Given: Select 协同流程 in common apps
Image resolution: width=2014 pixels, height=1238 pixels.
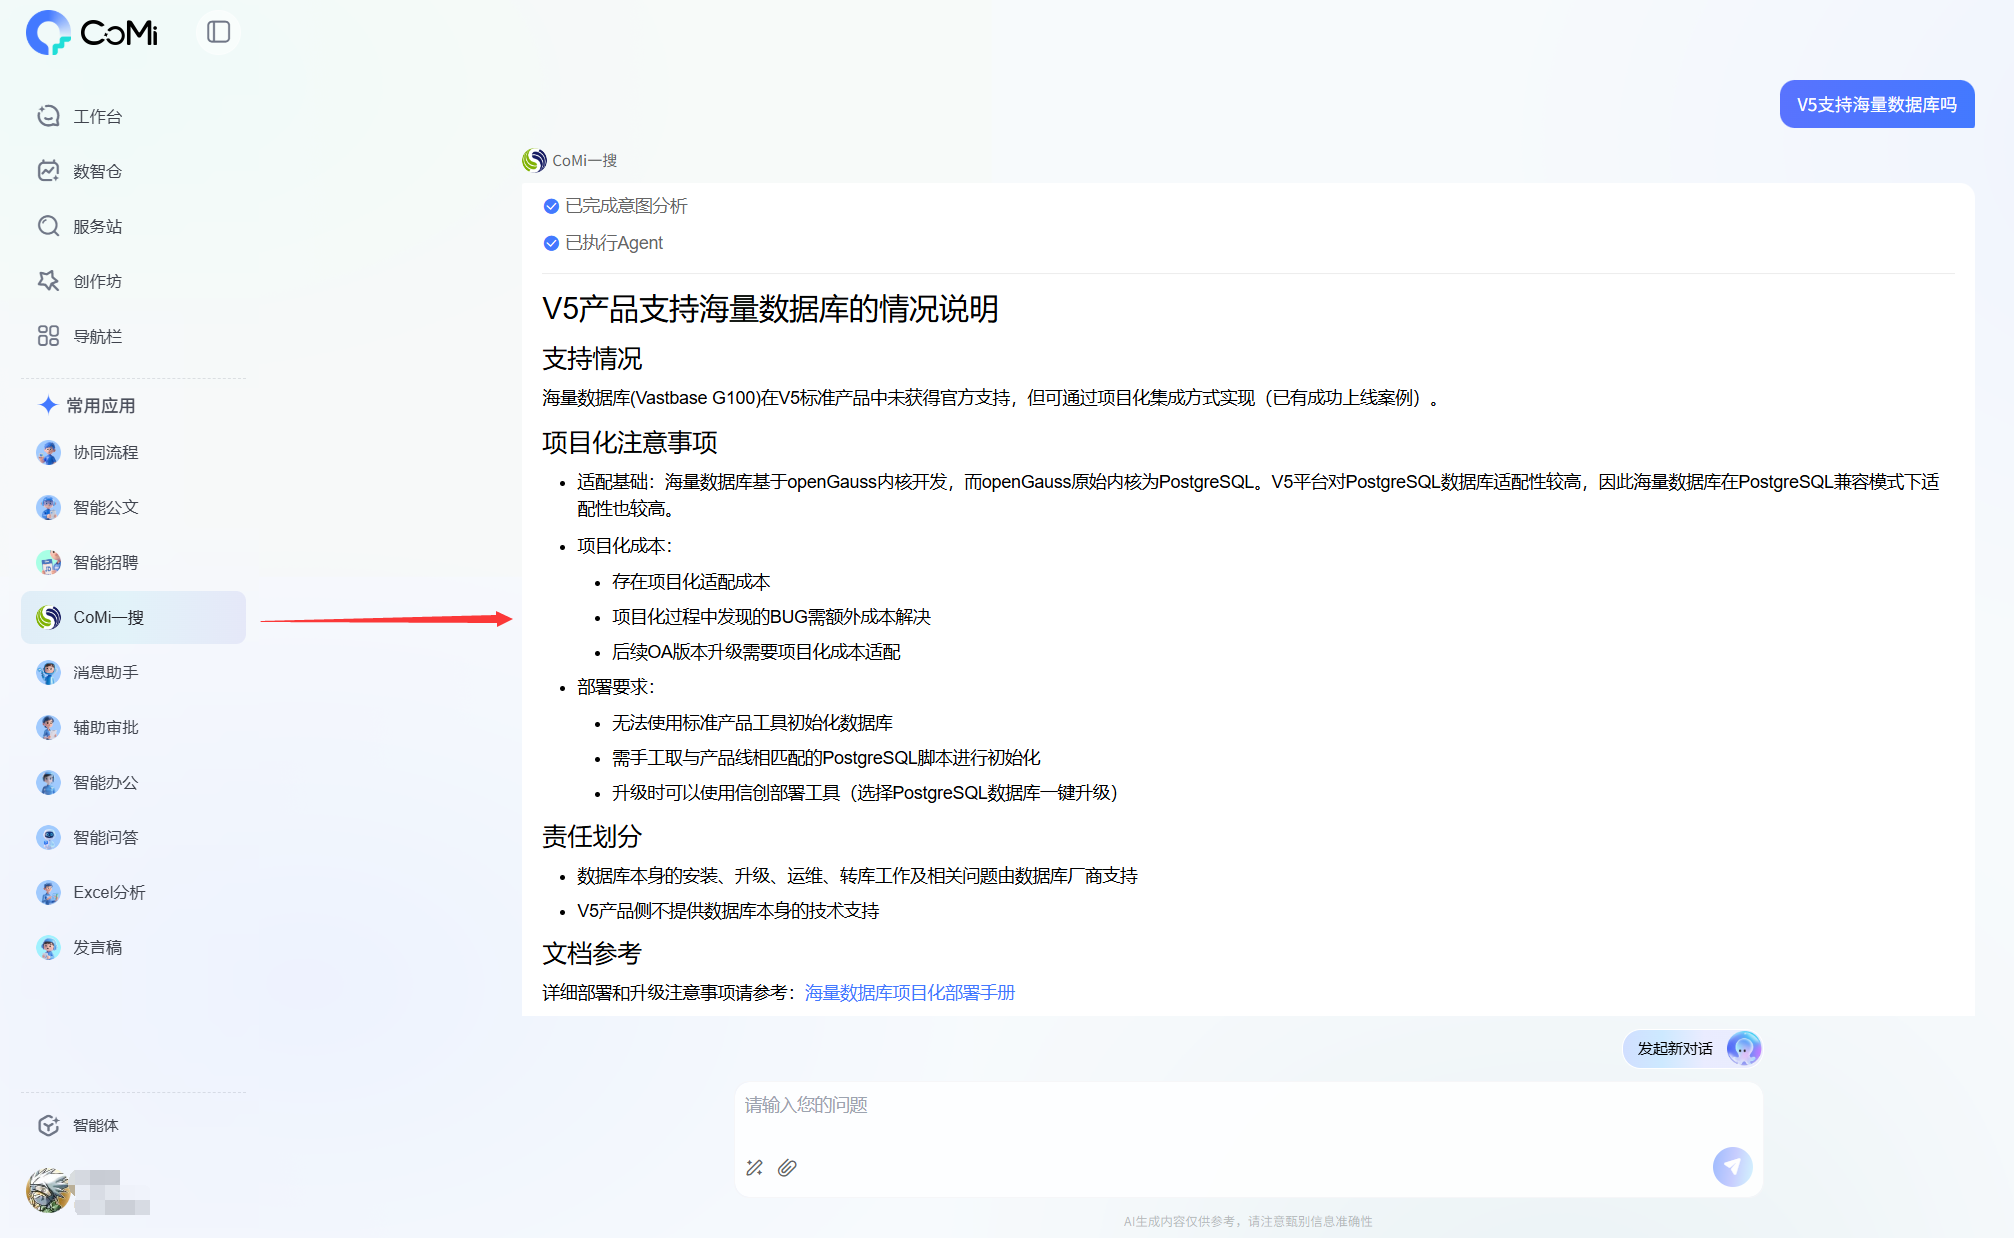Looking at the screenshot, I should click(x=105, y=452).
